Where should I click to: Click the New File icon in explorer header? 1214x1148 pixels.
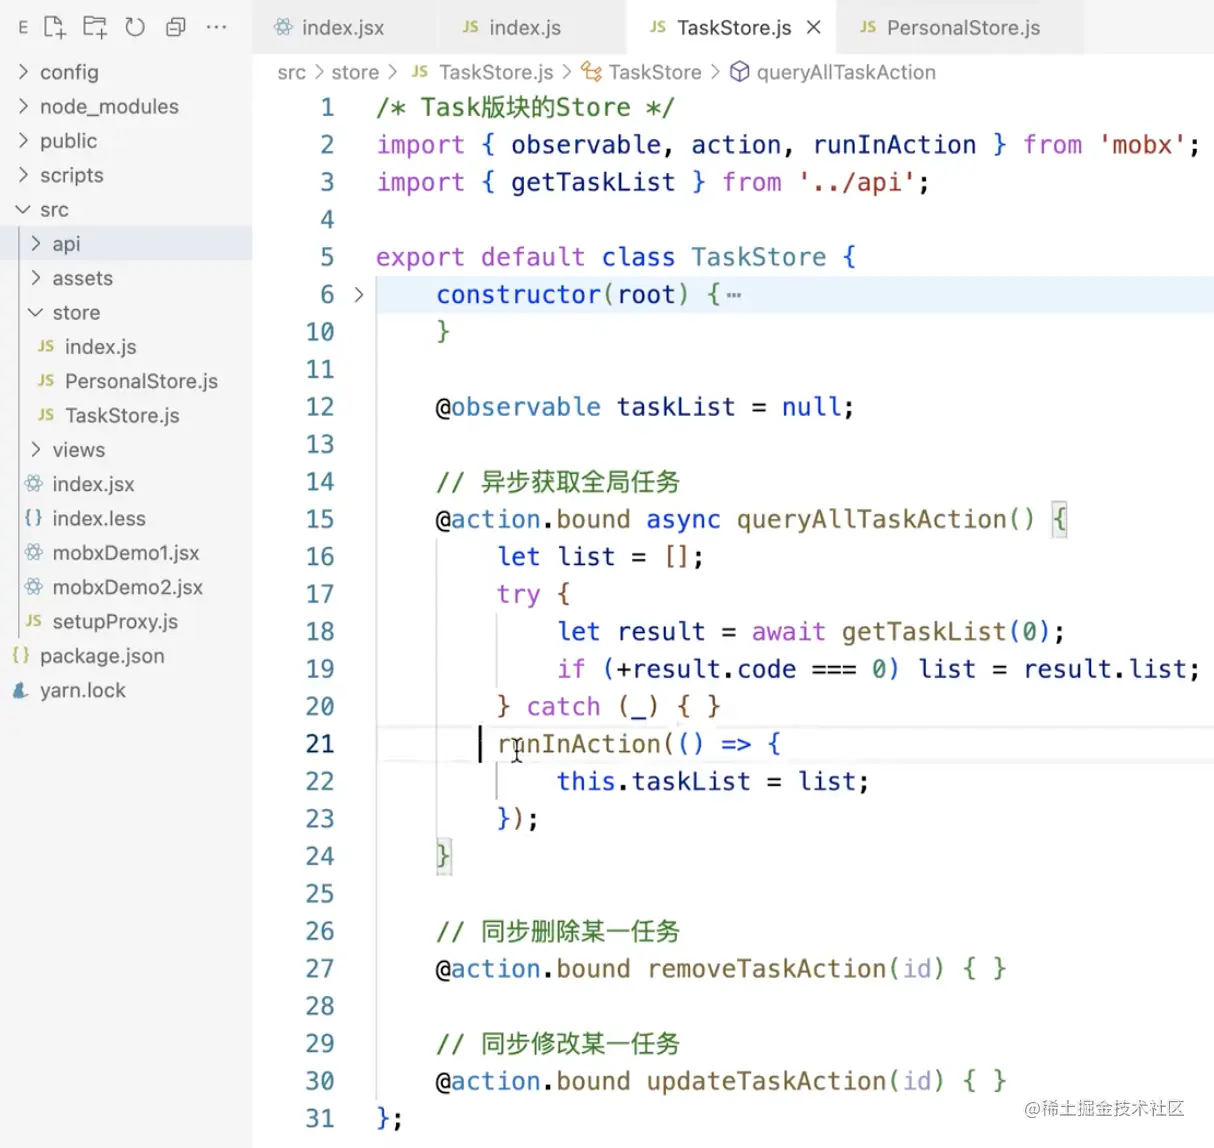(x=55, y=27)
